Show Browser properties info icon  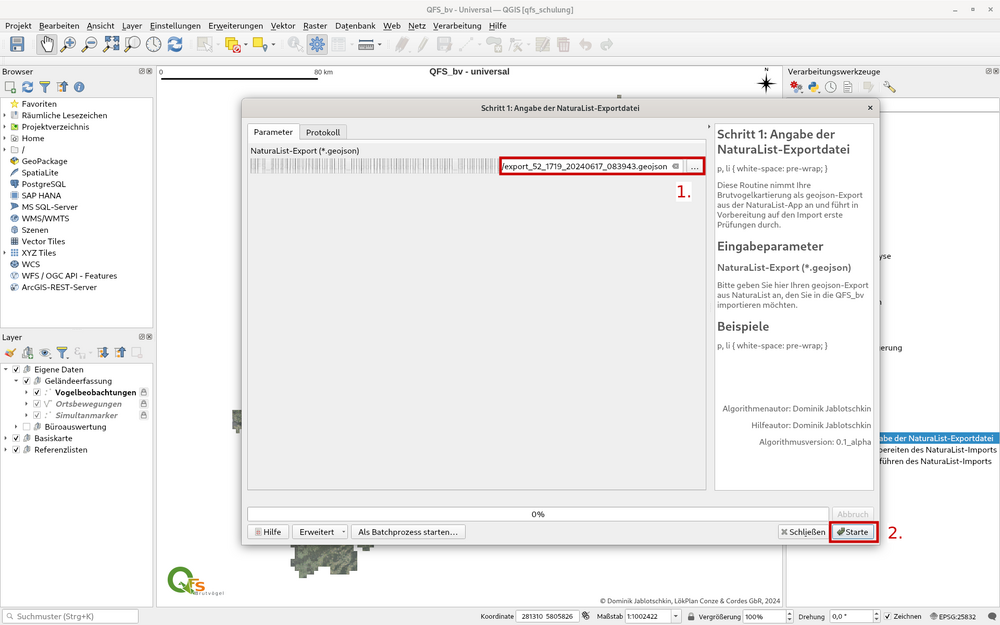click(x=79, y=87)
